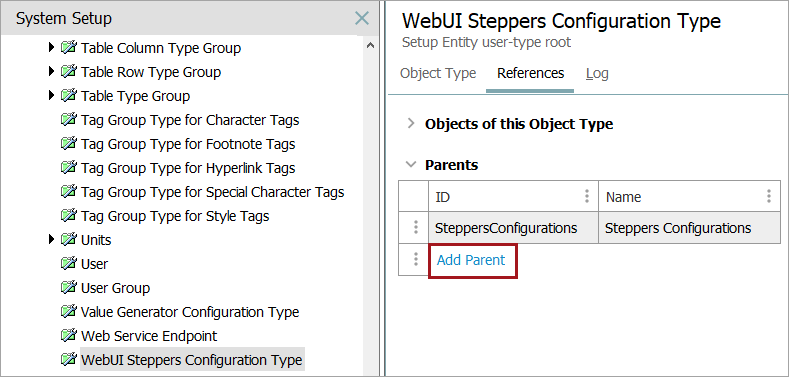Screen dimensions: 789x377
Task: Select Value Generator Configuration Type item
Action: pos(190,312)
